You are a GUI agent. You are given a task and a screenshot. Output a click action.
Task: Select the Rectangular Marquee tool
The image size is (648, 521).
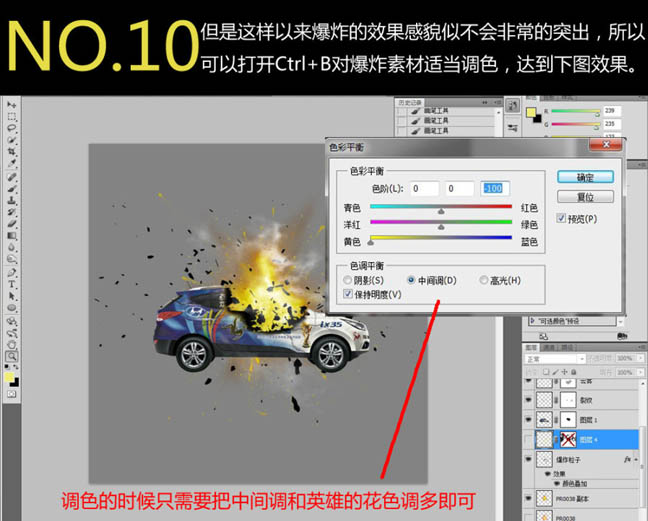click(x=12, y=117)
